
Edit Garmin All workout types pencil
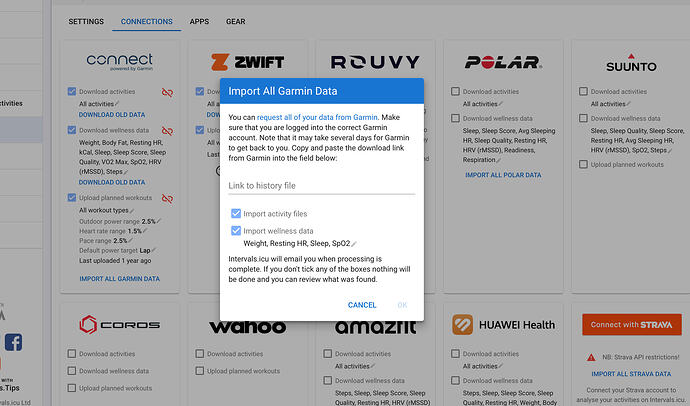[x=132, y=211]
